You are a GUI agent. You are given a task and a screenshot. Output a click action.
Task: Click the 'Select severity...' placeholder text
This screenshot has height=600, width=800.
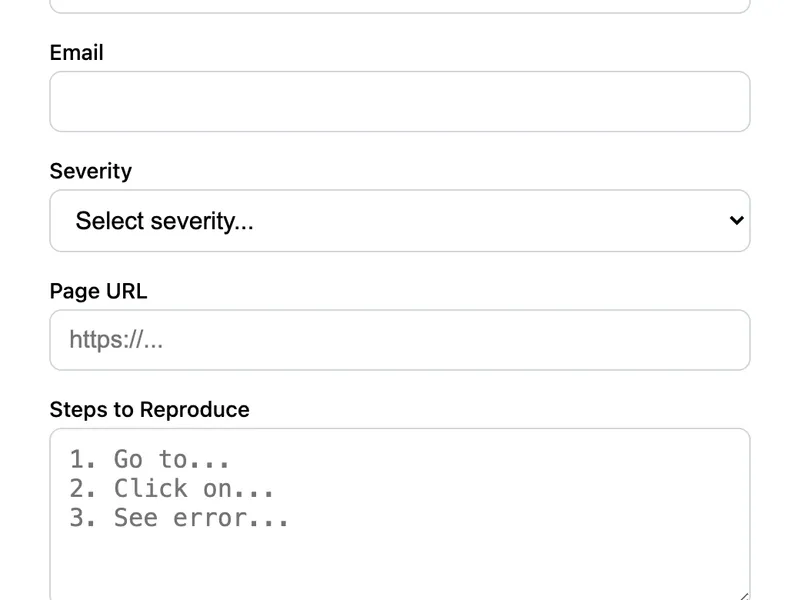pyautogui.click(x=164, y=221)
